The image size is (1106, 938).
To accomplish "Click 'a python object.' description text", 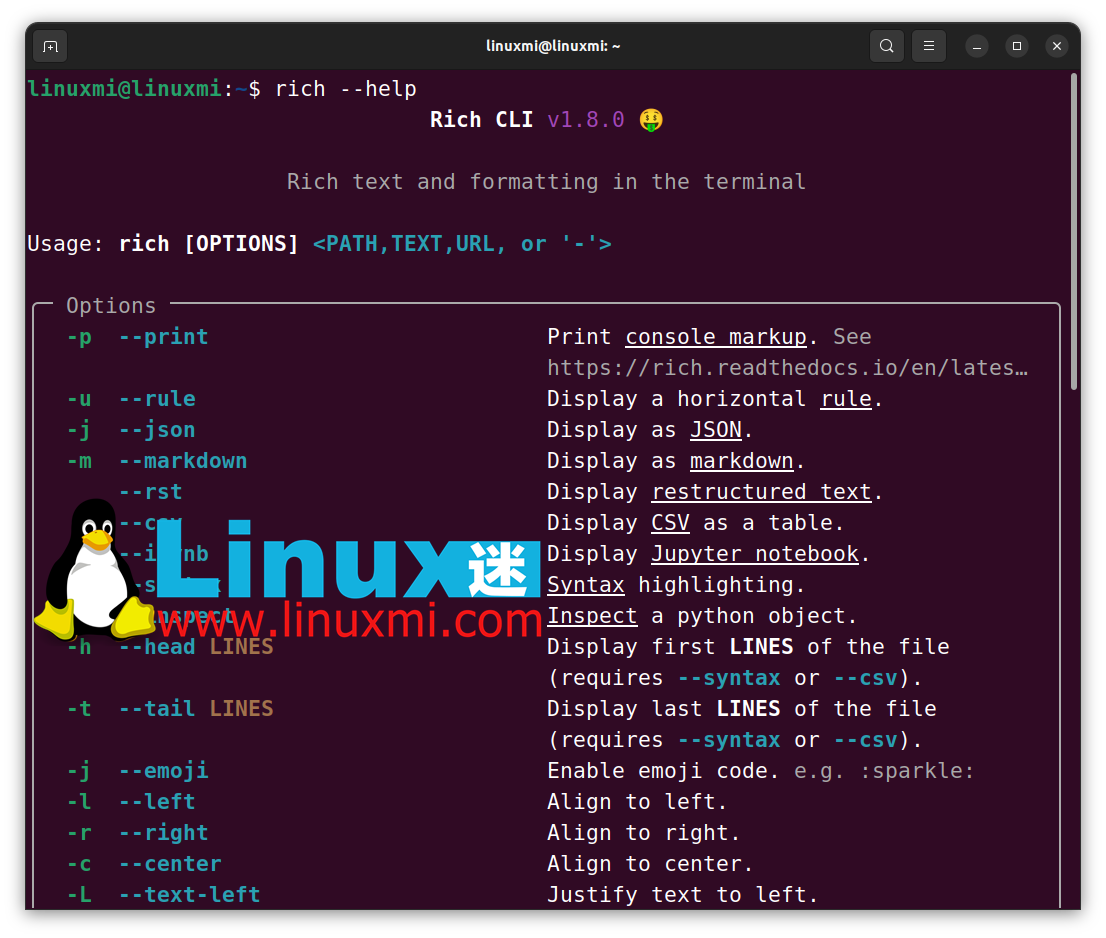I will tap(754, 616).
